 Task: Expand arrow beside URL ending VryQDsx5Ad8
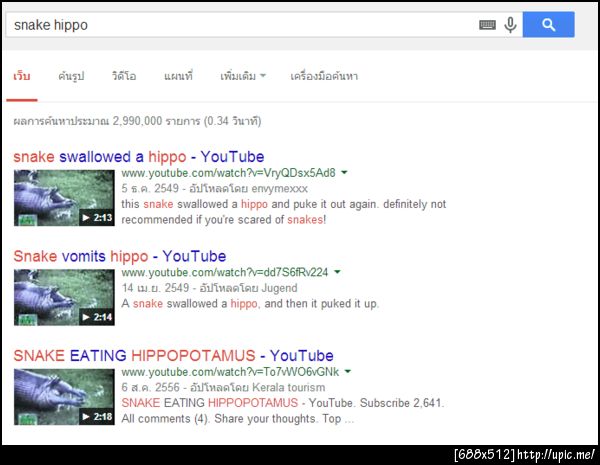click(x=344, y=173)
